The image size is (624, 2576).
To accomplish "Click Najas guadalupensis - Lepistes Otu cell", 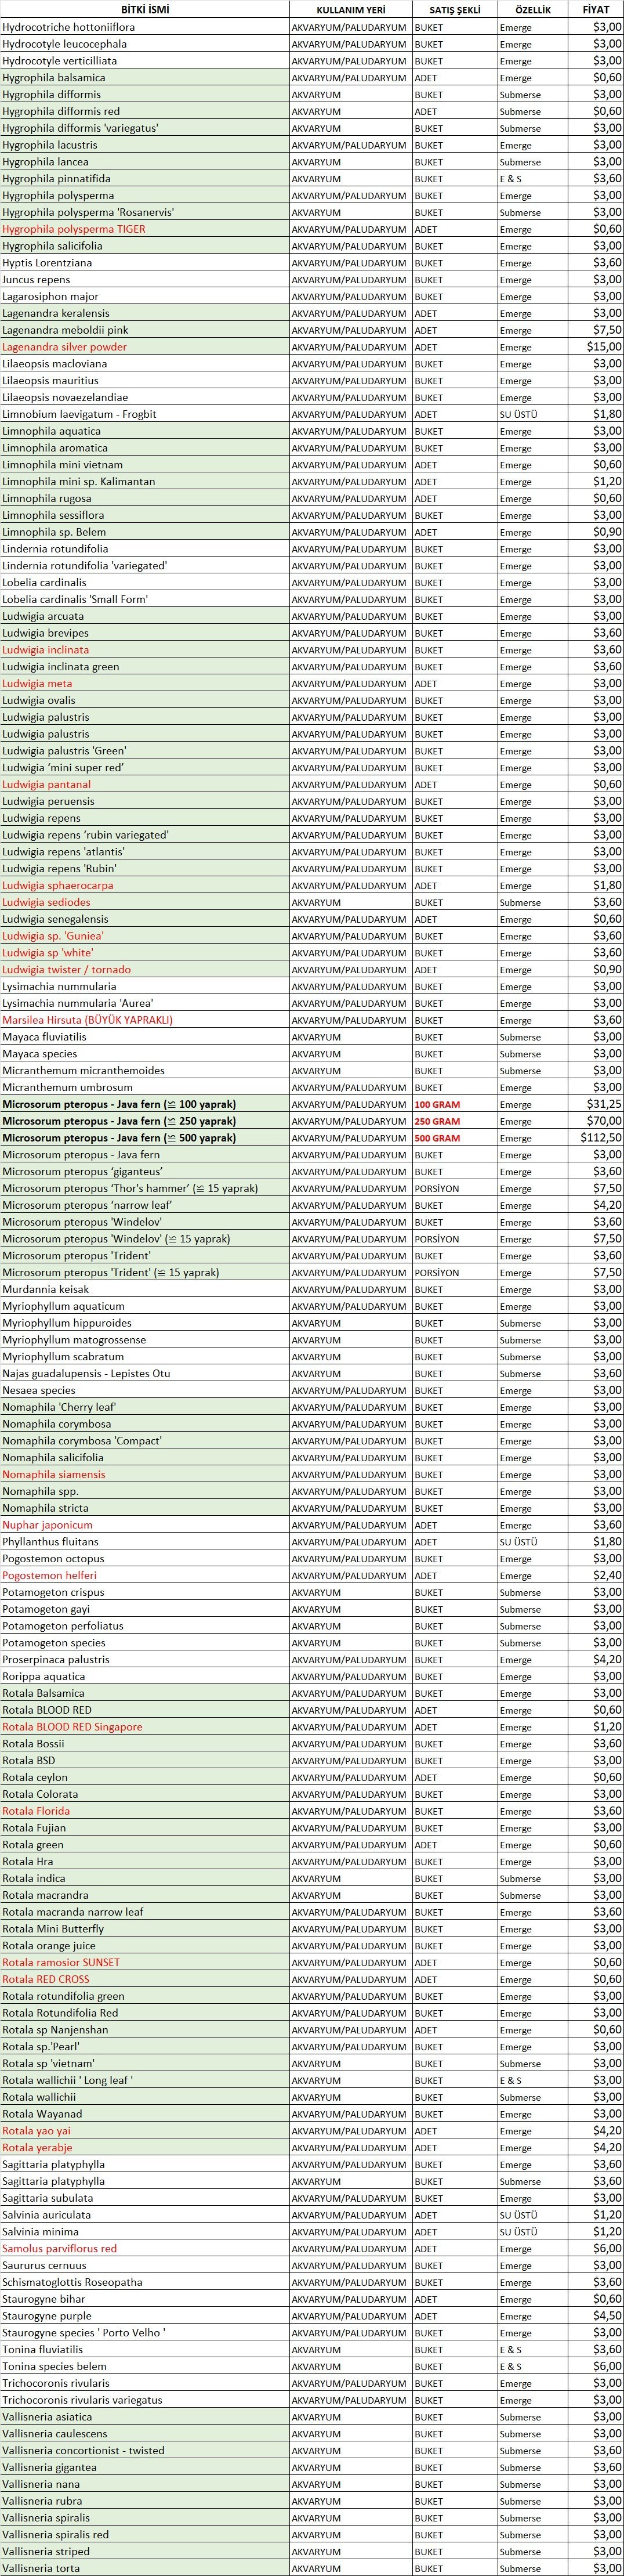I will click(x=86, y=1373).
